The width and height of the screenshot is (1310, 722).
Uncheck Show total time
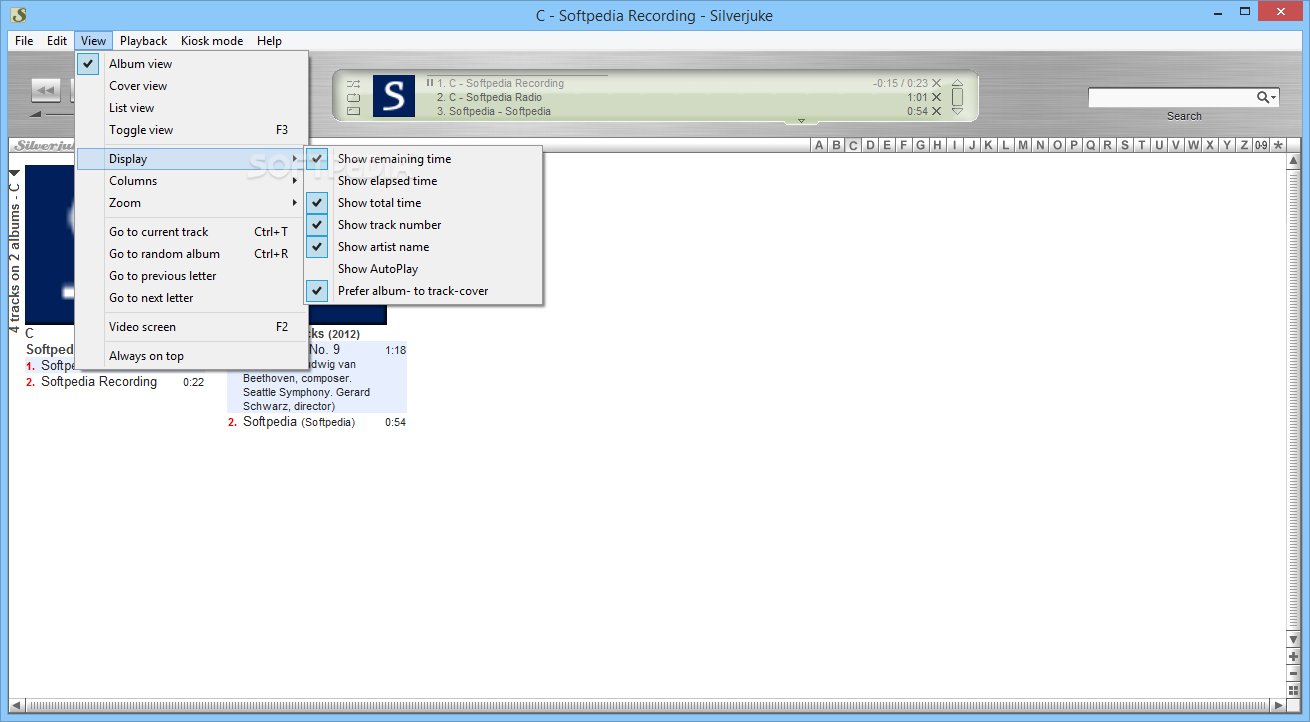[424, 203]
